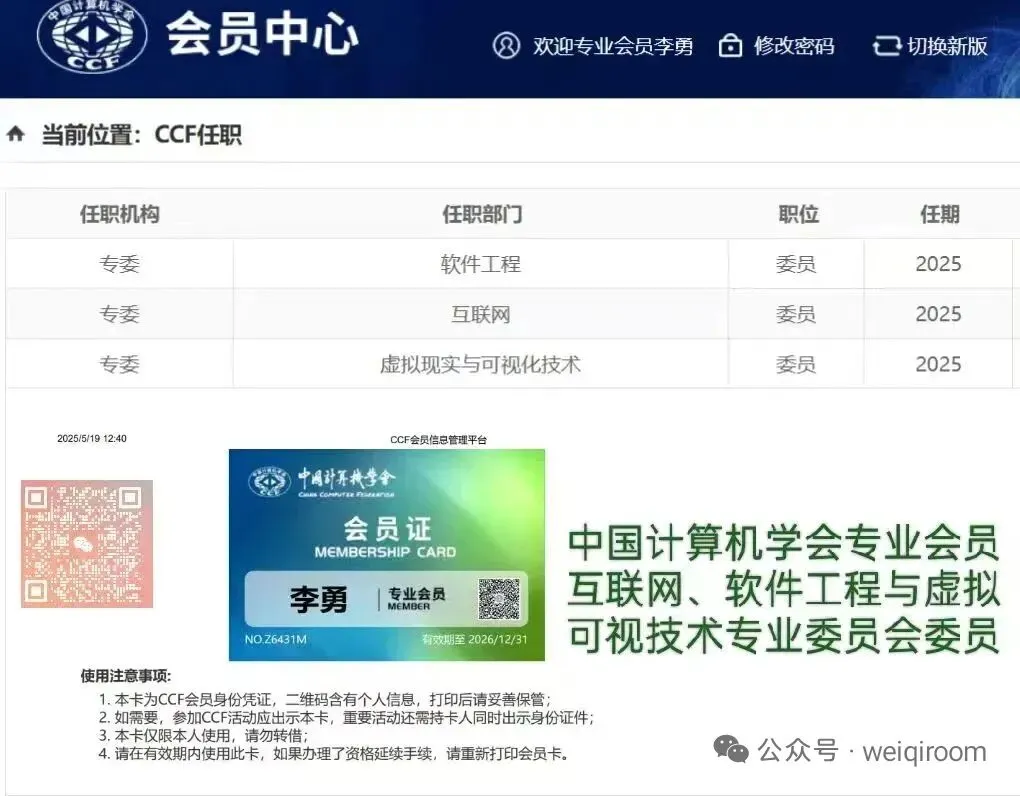The image size is (1020, 796).
Task: Click the 任职机构 column header
Action: point(120,214)
